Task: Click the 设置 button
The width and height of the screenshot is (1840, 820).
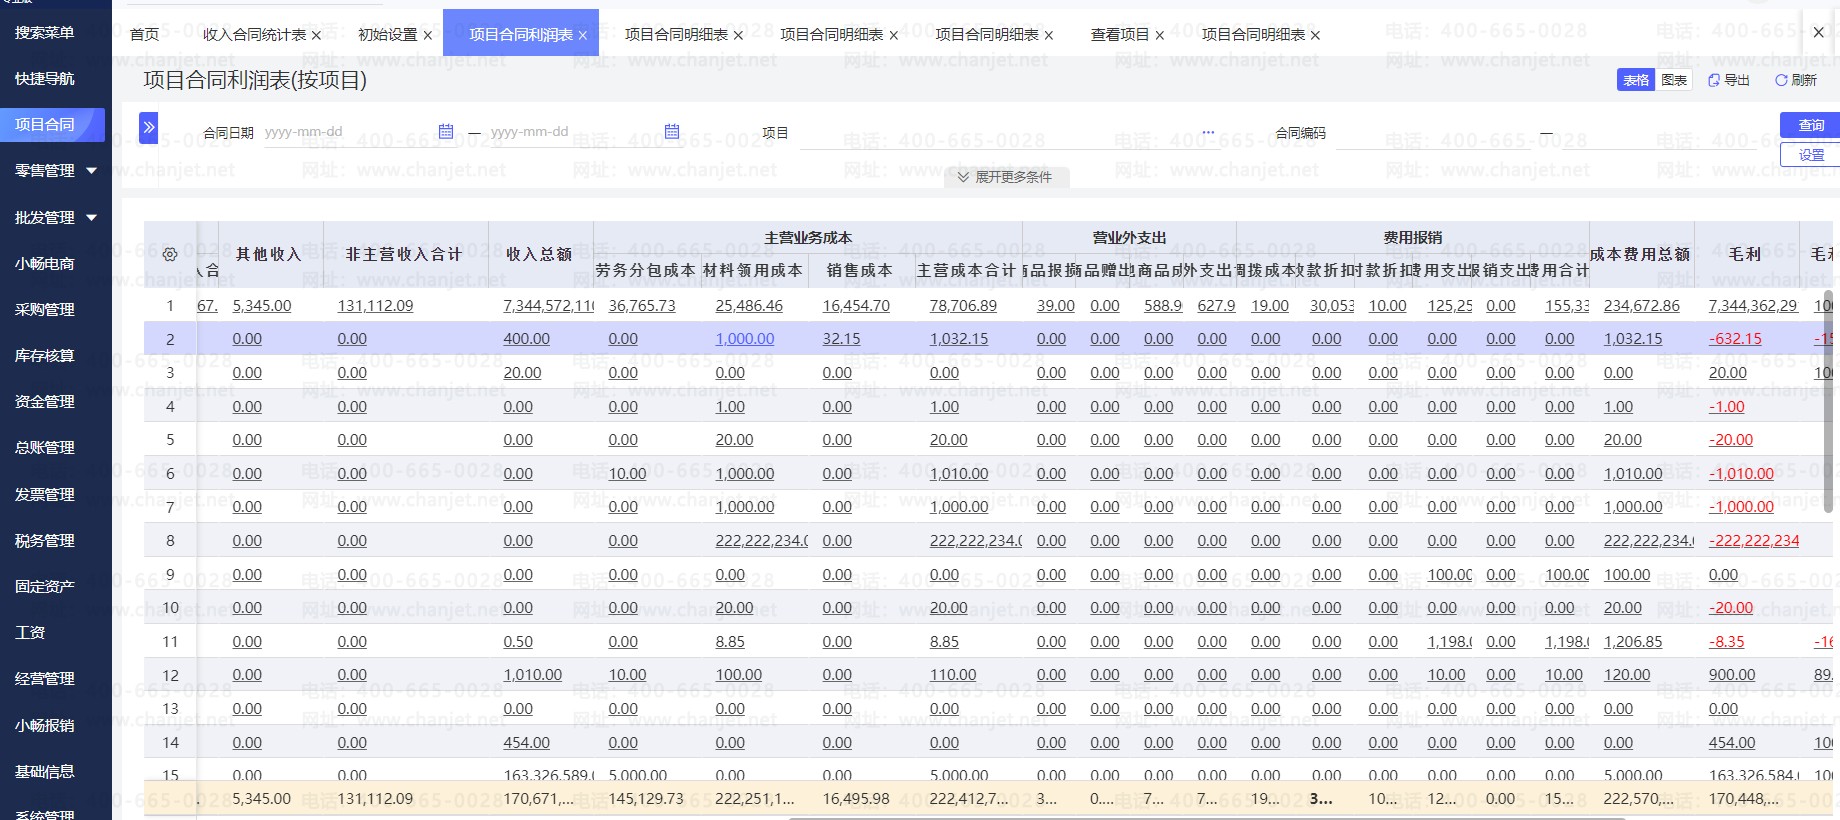Action: [1811, 155]
